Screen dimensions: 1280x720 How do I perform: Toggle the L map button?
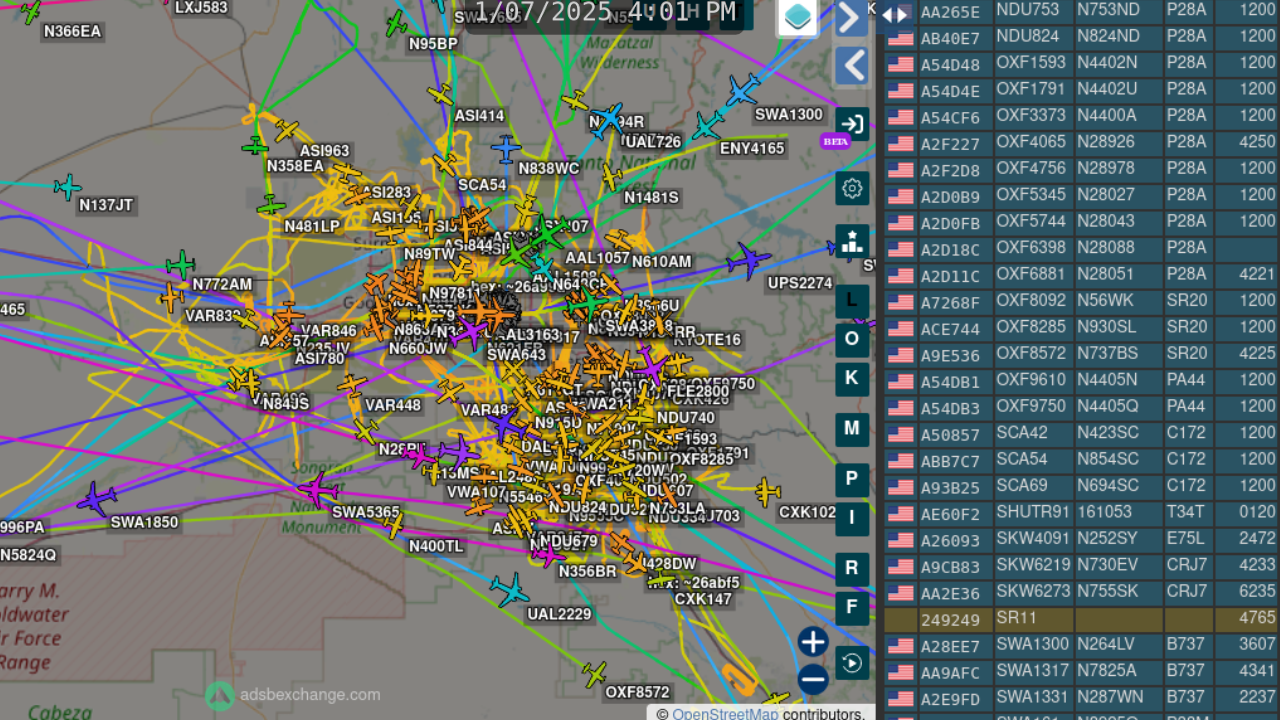[x=852, y=300]
